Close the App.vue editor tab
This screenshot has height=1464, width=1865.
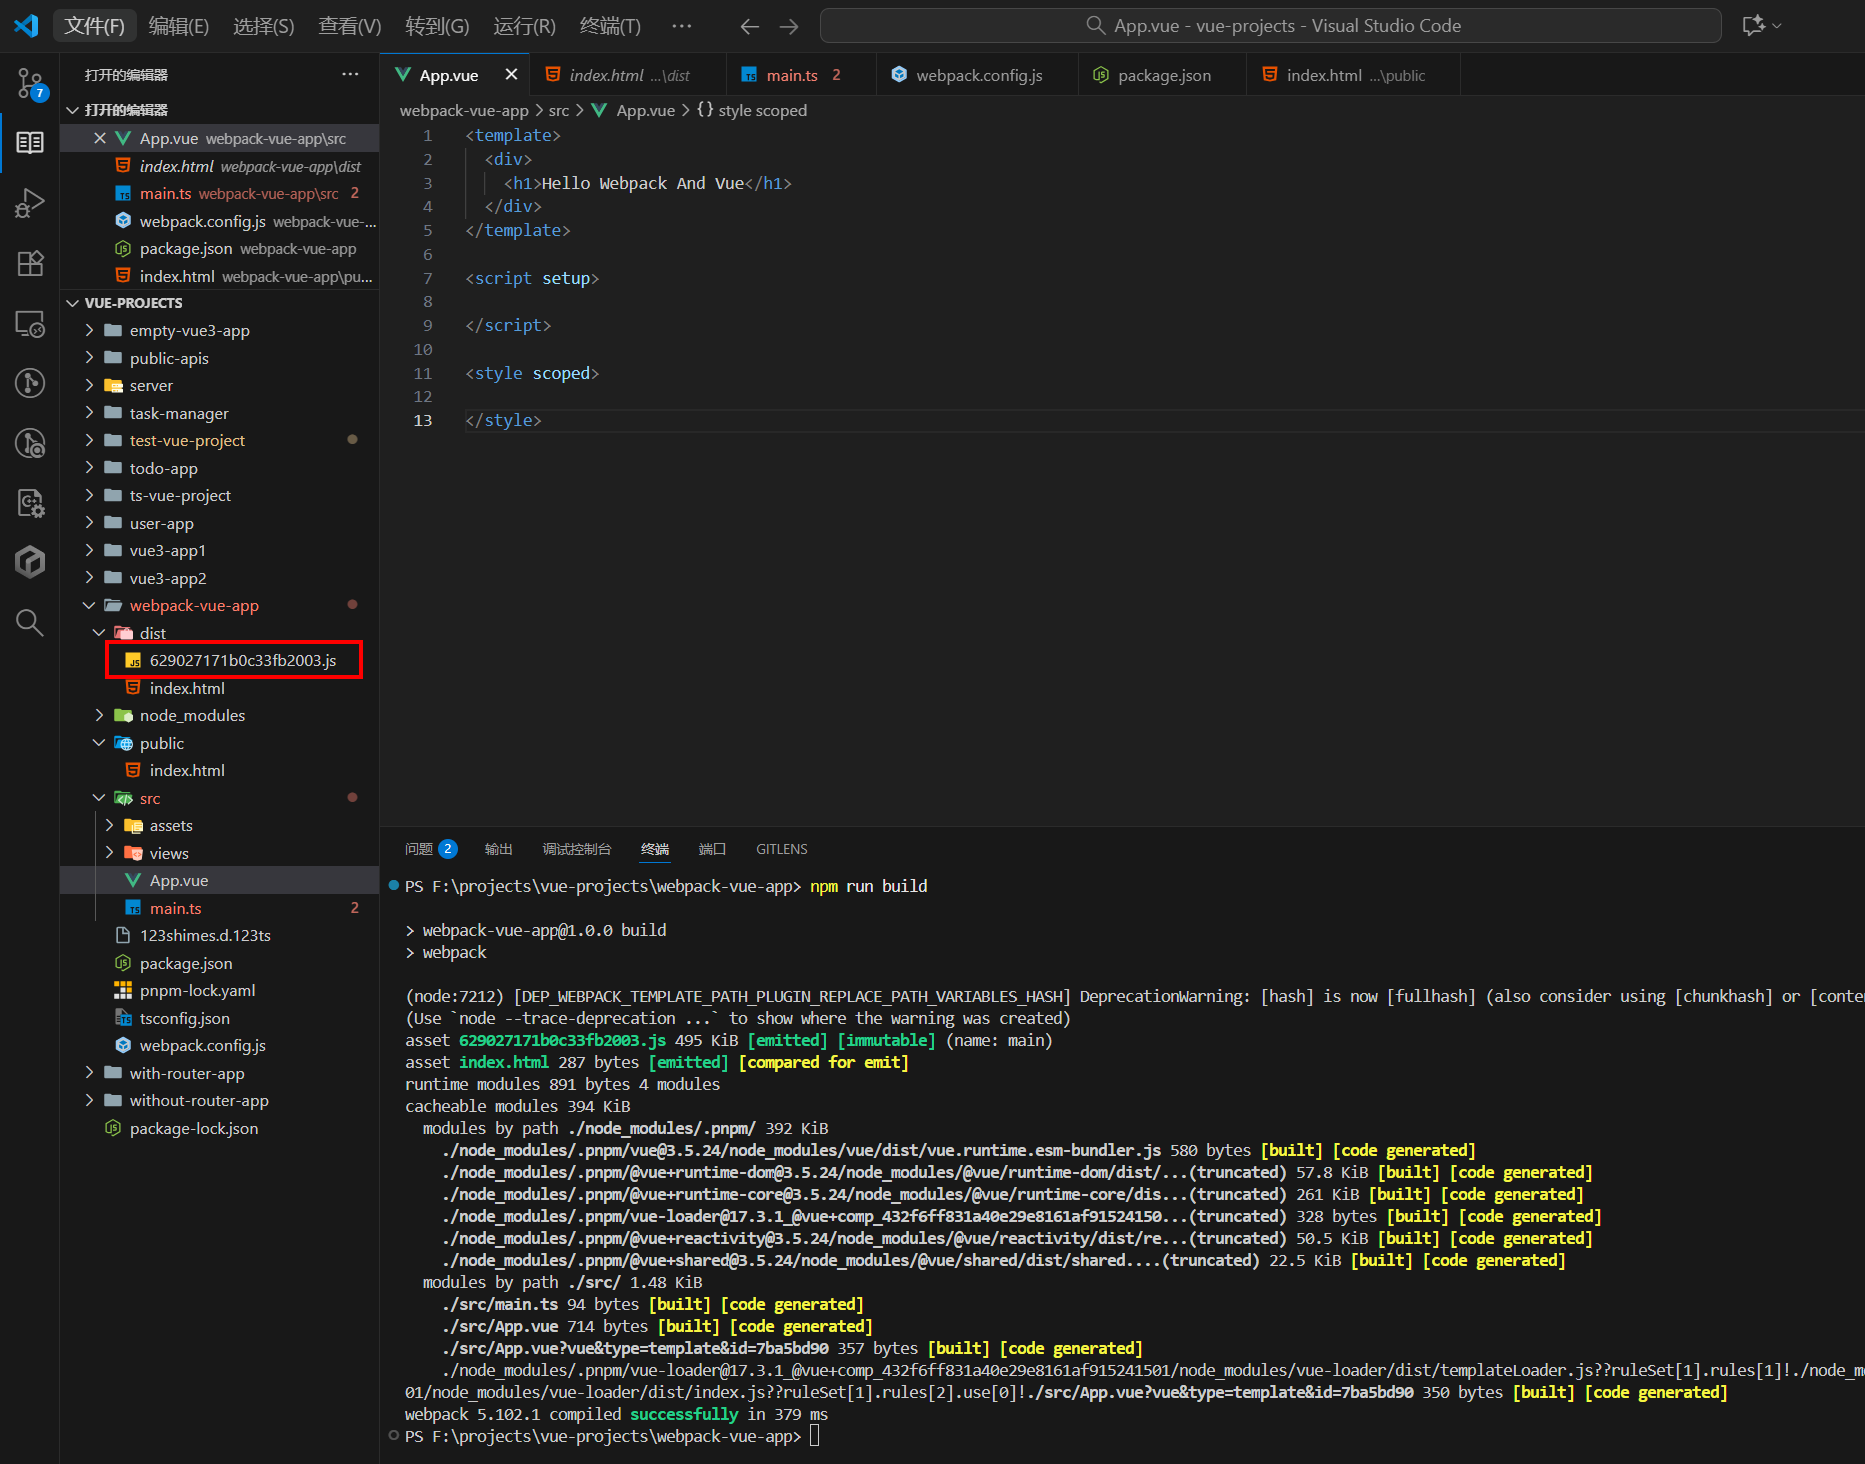511,75
